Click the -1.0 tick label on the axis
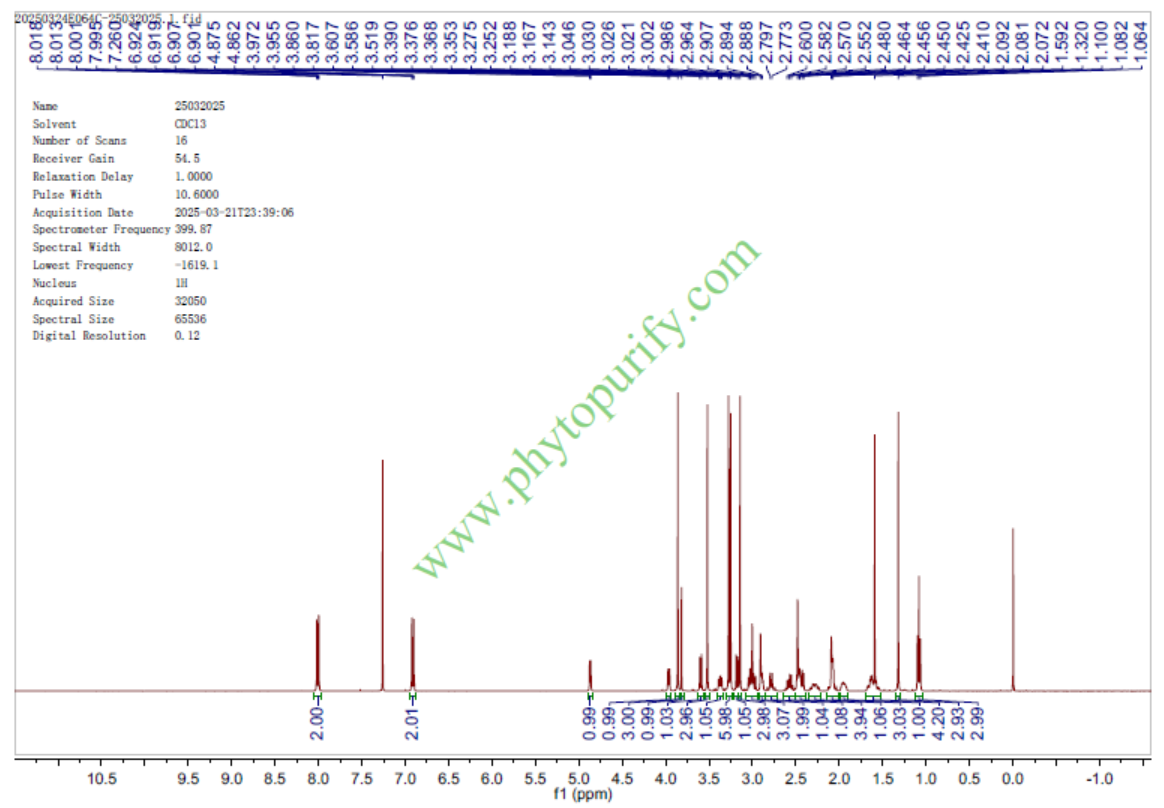 (1099, 779)
